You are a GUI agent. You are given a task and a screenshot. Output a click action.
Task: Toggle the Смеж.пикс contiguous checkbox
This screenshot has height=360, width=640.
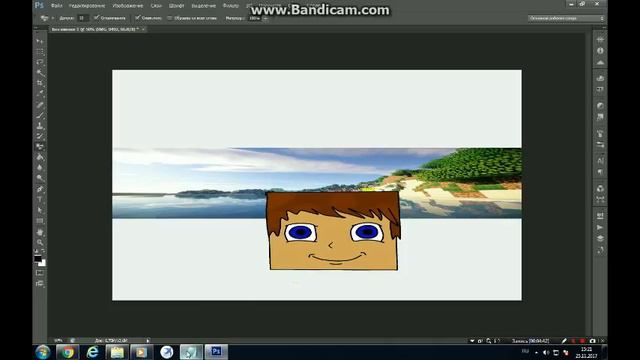(138, 18)
